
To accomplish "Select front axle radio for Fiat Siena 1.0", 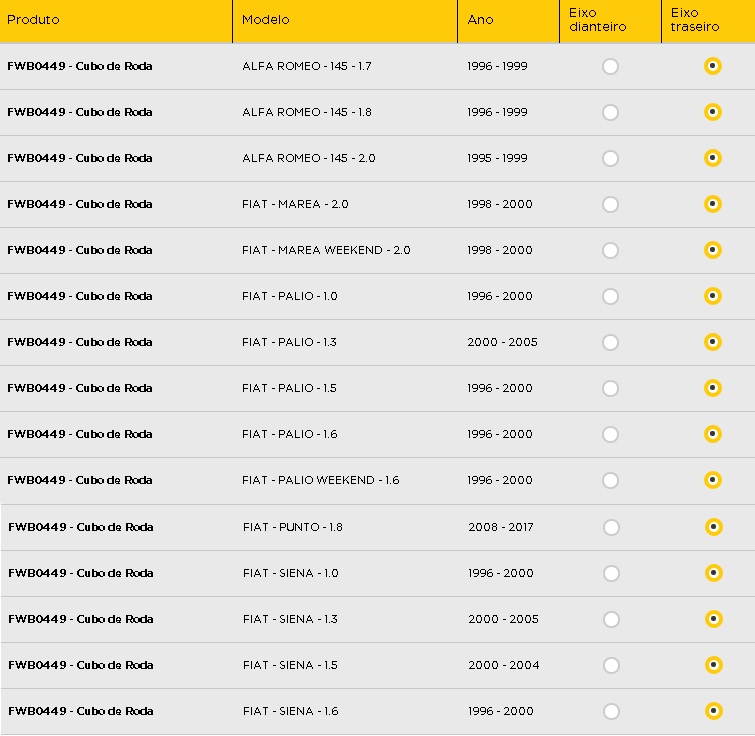I will coord(611,574).
